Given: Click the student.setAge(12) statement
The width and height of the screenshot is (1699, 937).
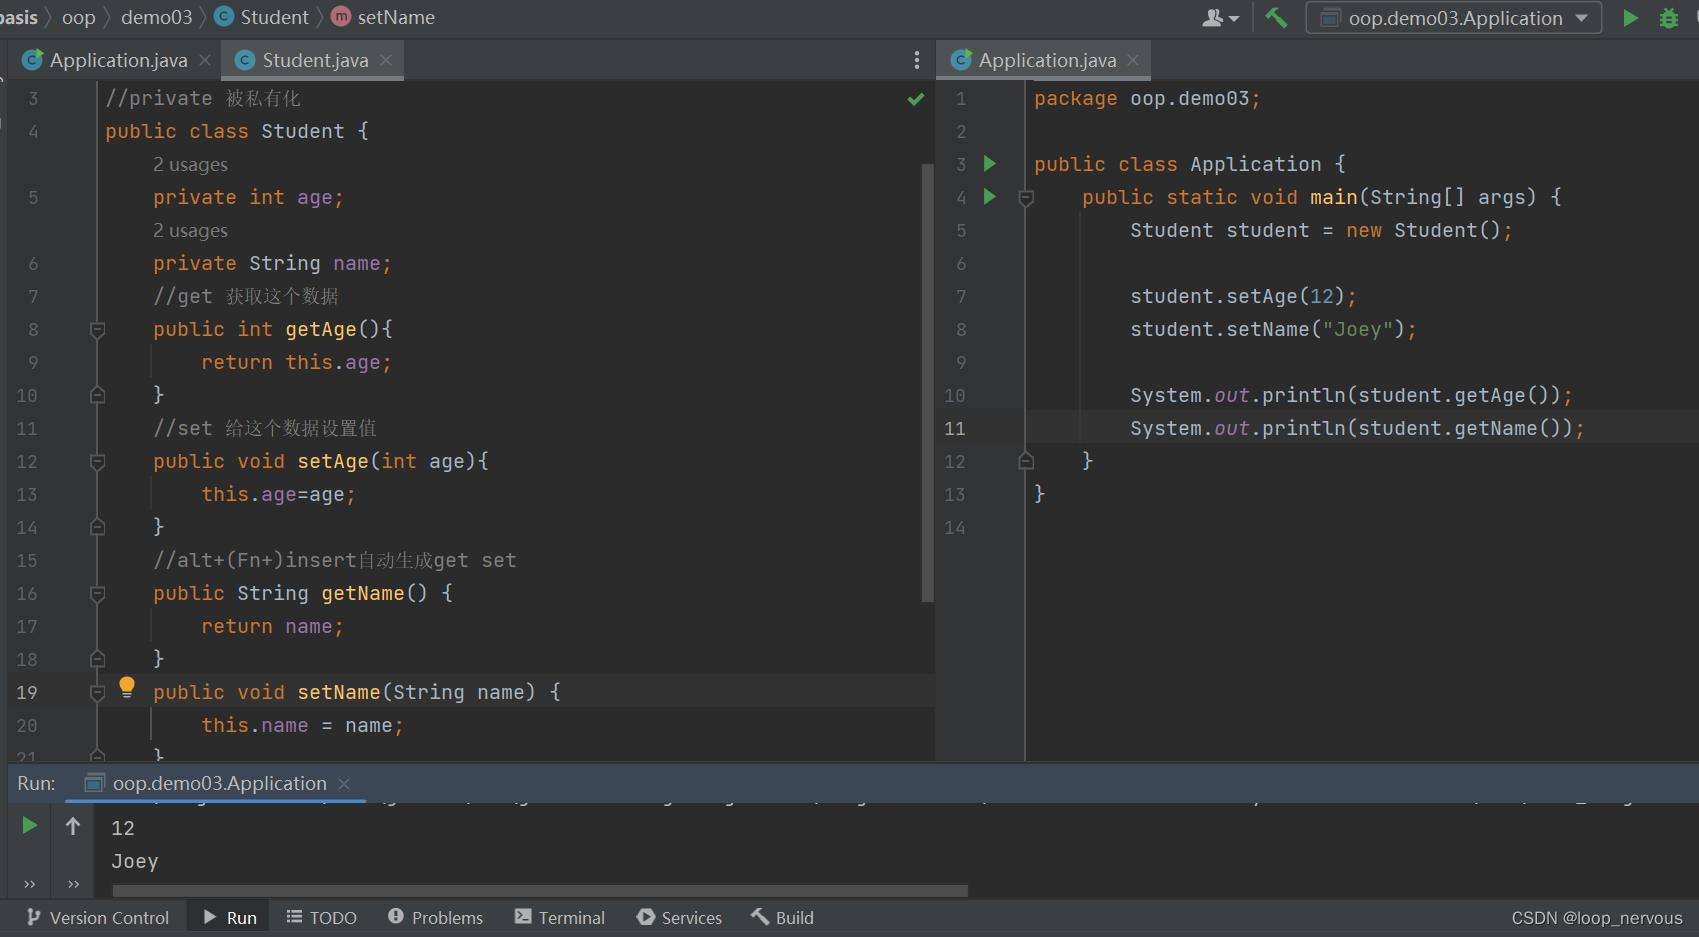Looking at the screenshot, I should (1243, 296).
